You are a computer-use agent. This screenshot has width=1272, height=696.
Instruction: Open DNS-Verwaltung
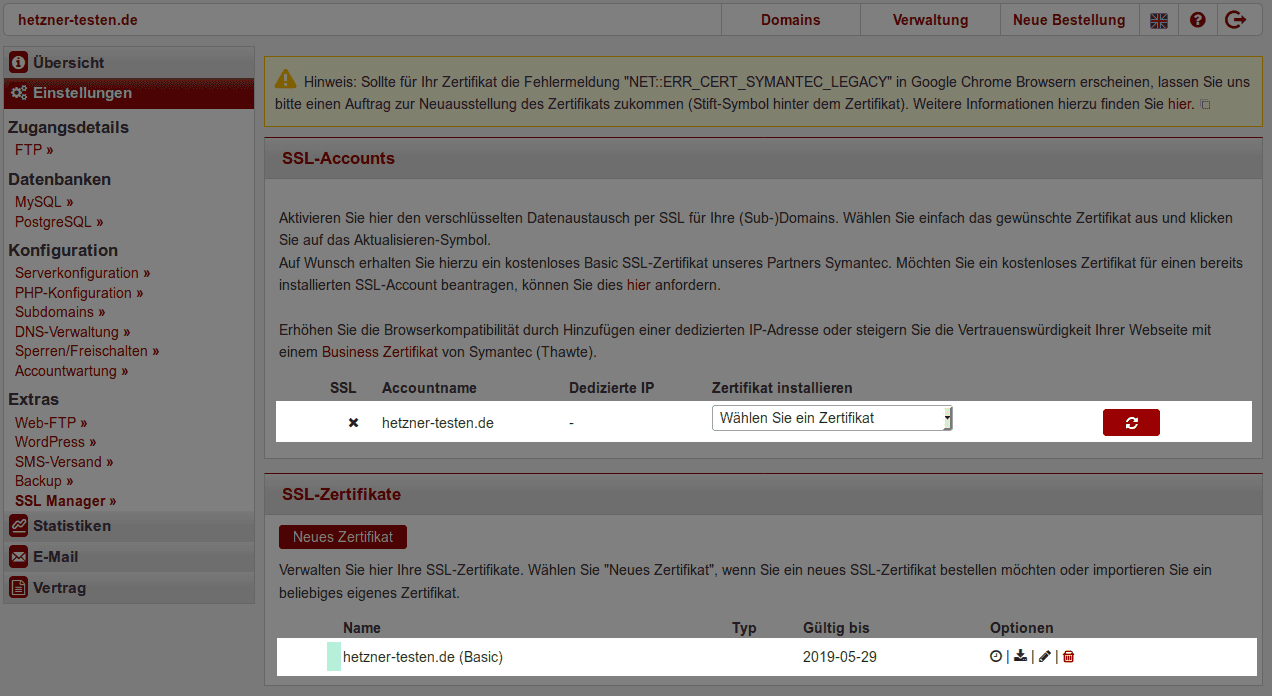click(x=73, y=332)
